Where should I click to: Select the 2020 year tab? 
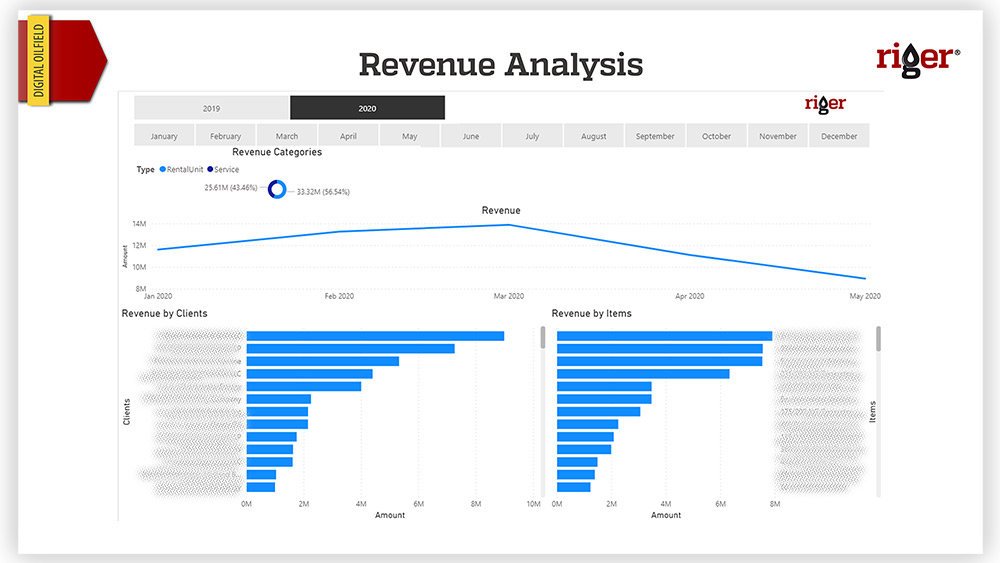[367, 108]
